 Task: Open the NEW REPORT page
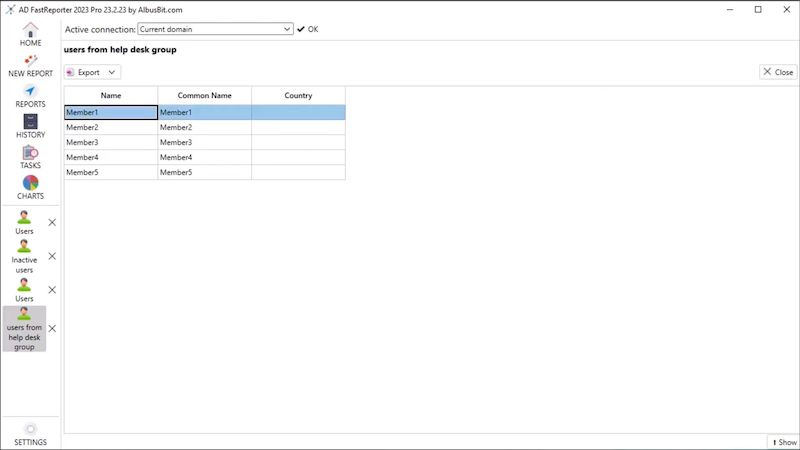click(x=30, y=66)
